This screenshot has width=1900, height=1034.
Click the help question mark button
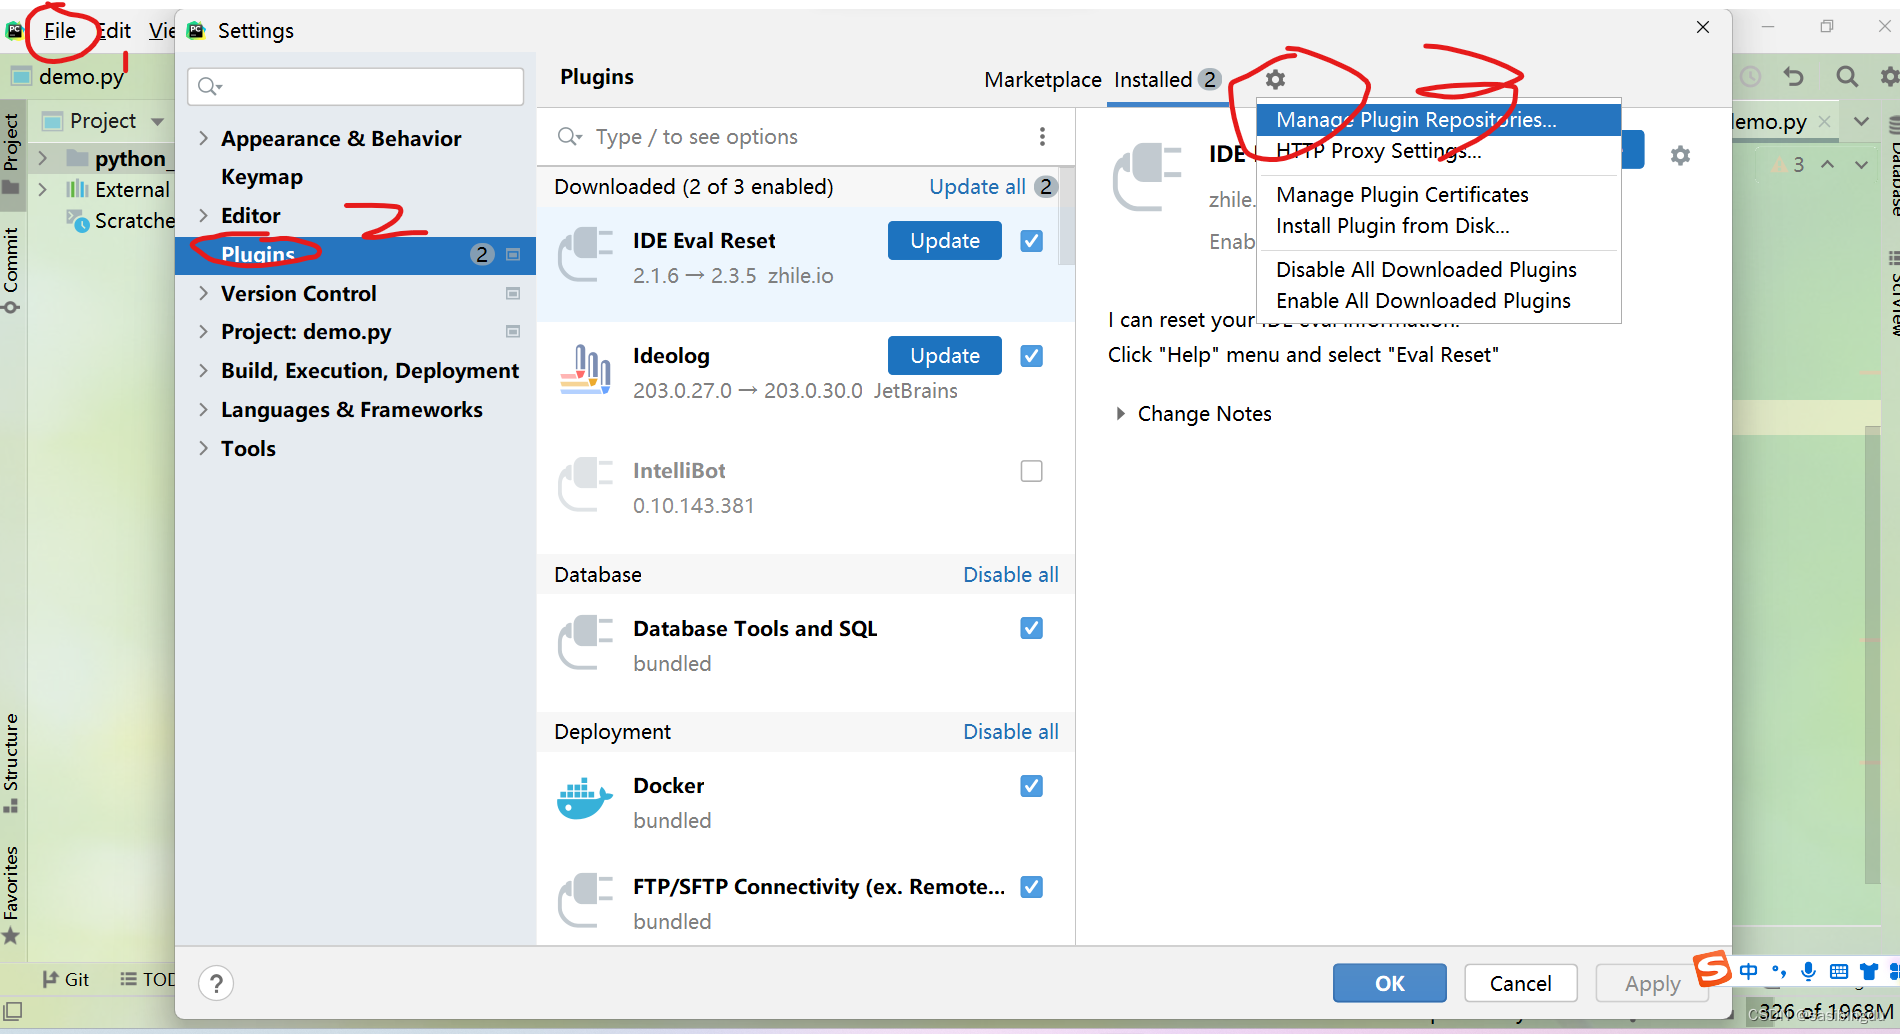(x=216, y=983)
